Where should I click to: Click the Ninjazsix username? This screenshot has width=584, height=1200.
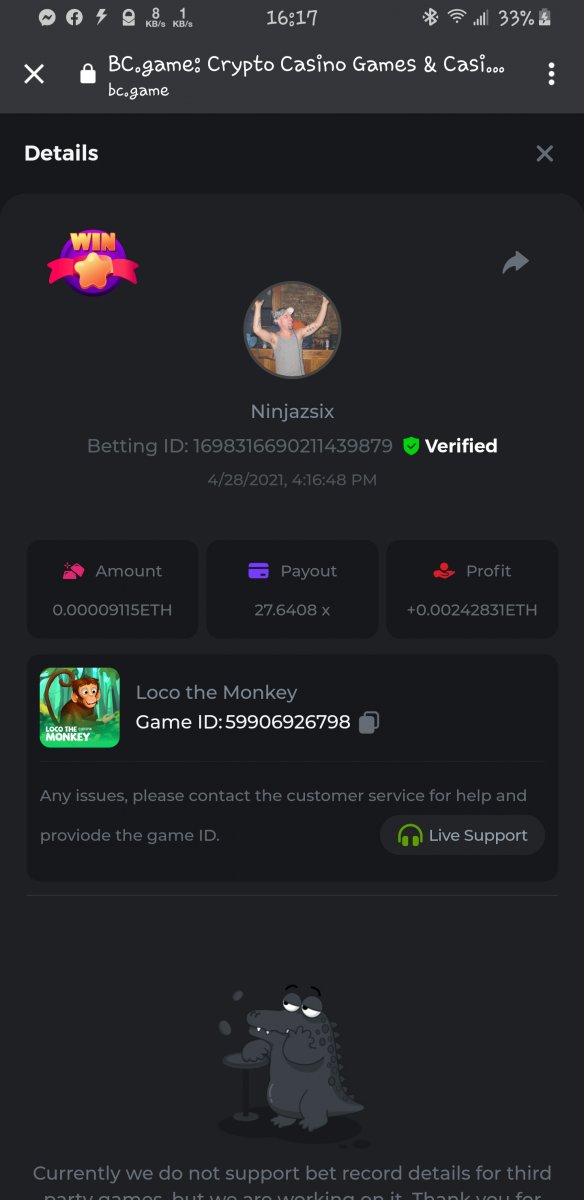[x=292, y=411]
